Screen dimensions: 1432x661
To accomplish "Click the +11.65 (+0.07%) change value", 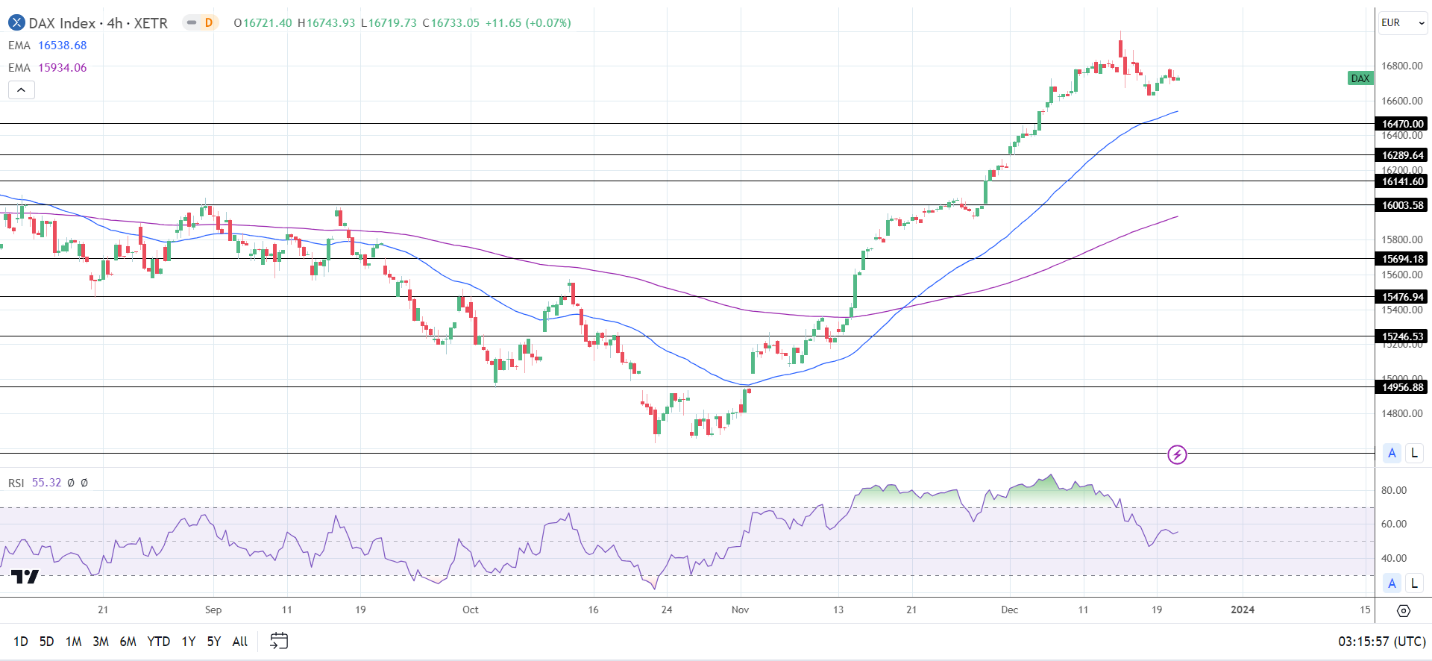I will point(528,22).
